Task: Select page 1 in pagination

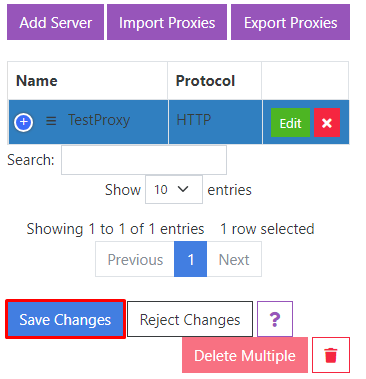Action: coord(191,259)
